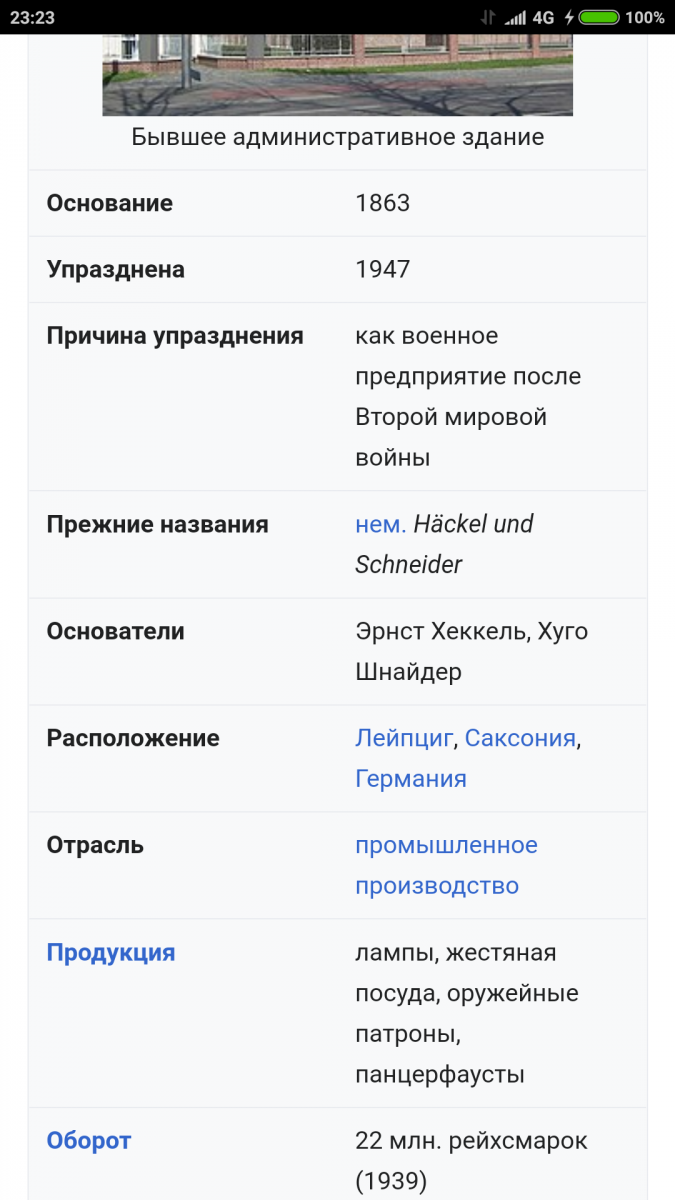Follow the Саксония link

[x=520, y=738]
